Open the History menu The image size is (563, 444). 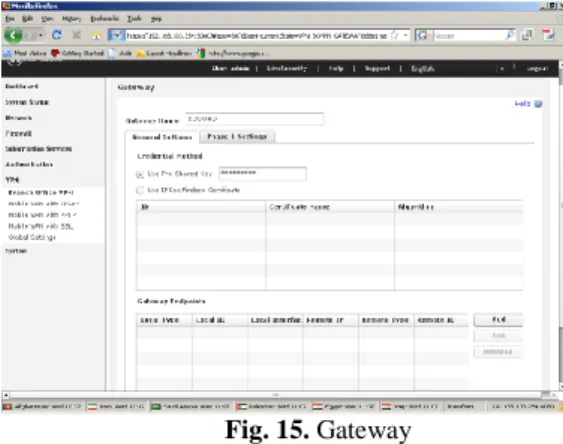click(72, 19)
